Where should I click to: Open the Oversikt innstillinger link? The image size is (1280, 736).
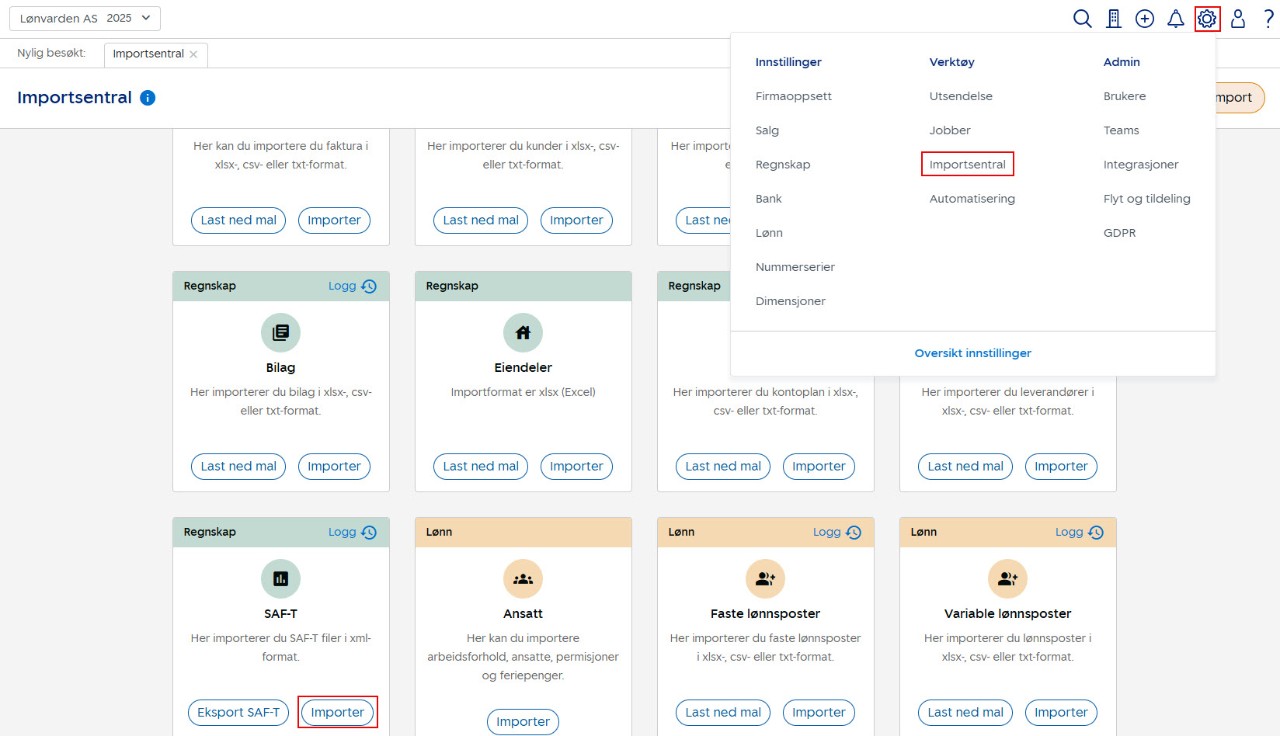[x=972, y=353]
